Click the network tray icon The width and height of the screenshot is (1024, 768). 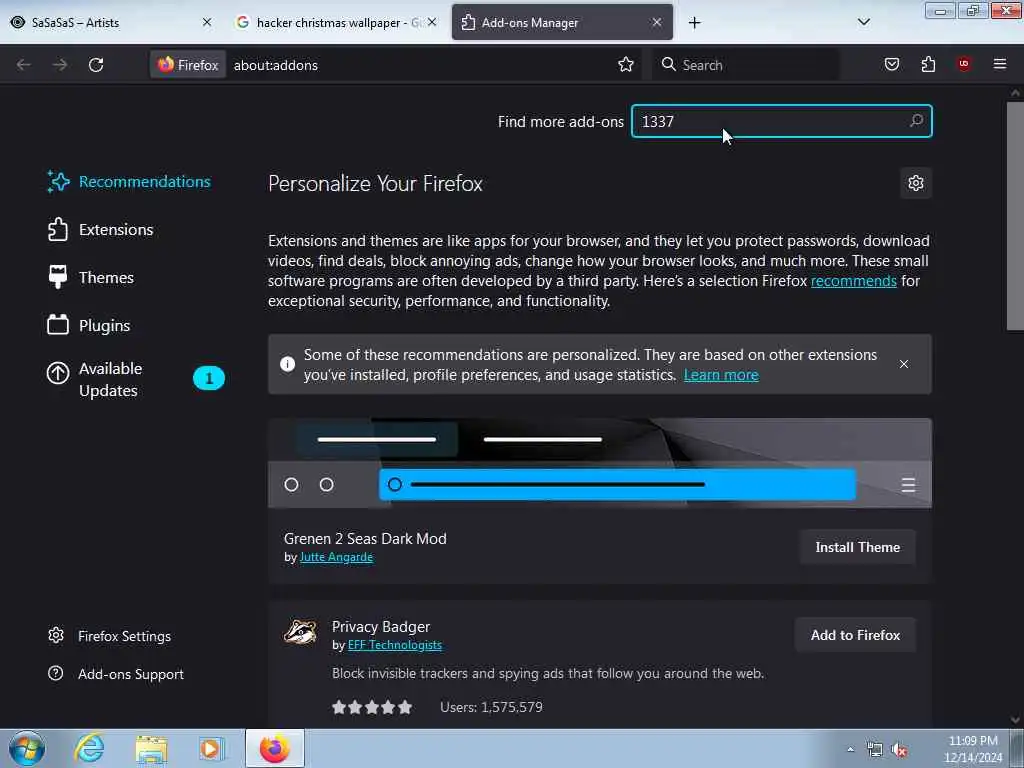pyautogui.click(x=874, y=750)
